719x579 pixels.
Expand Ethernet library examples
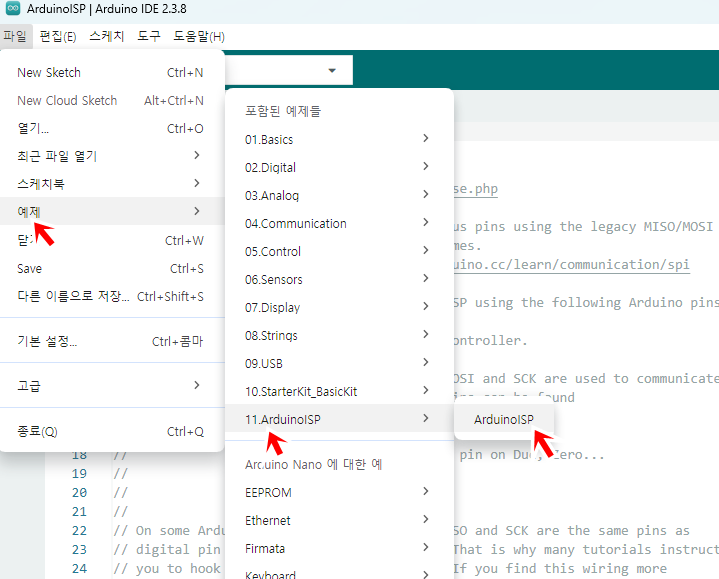pyautogui.click(x=339, y=520)
